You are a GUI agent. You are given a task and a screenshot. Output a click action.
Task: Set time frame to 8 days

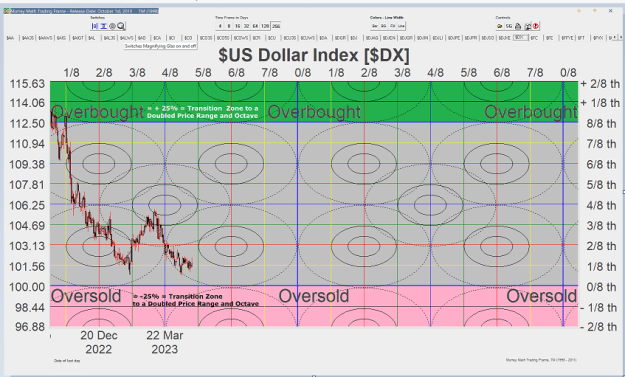tap(229, 26)
